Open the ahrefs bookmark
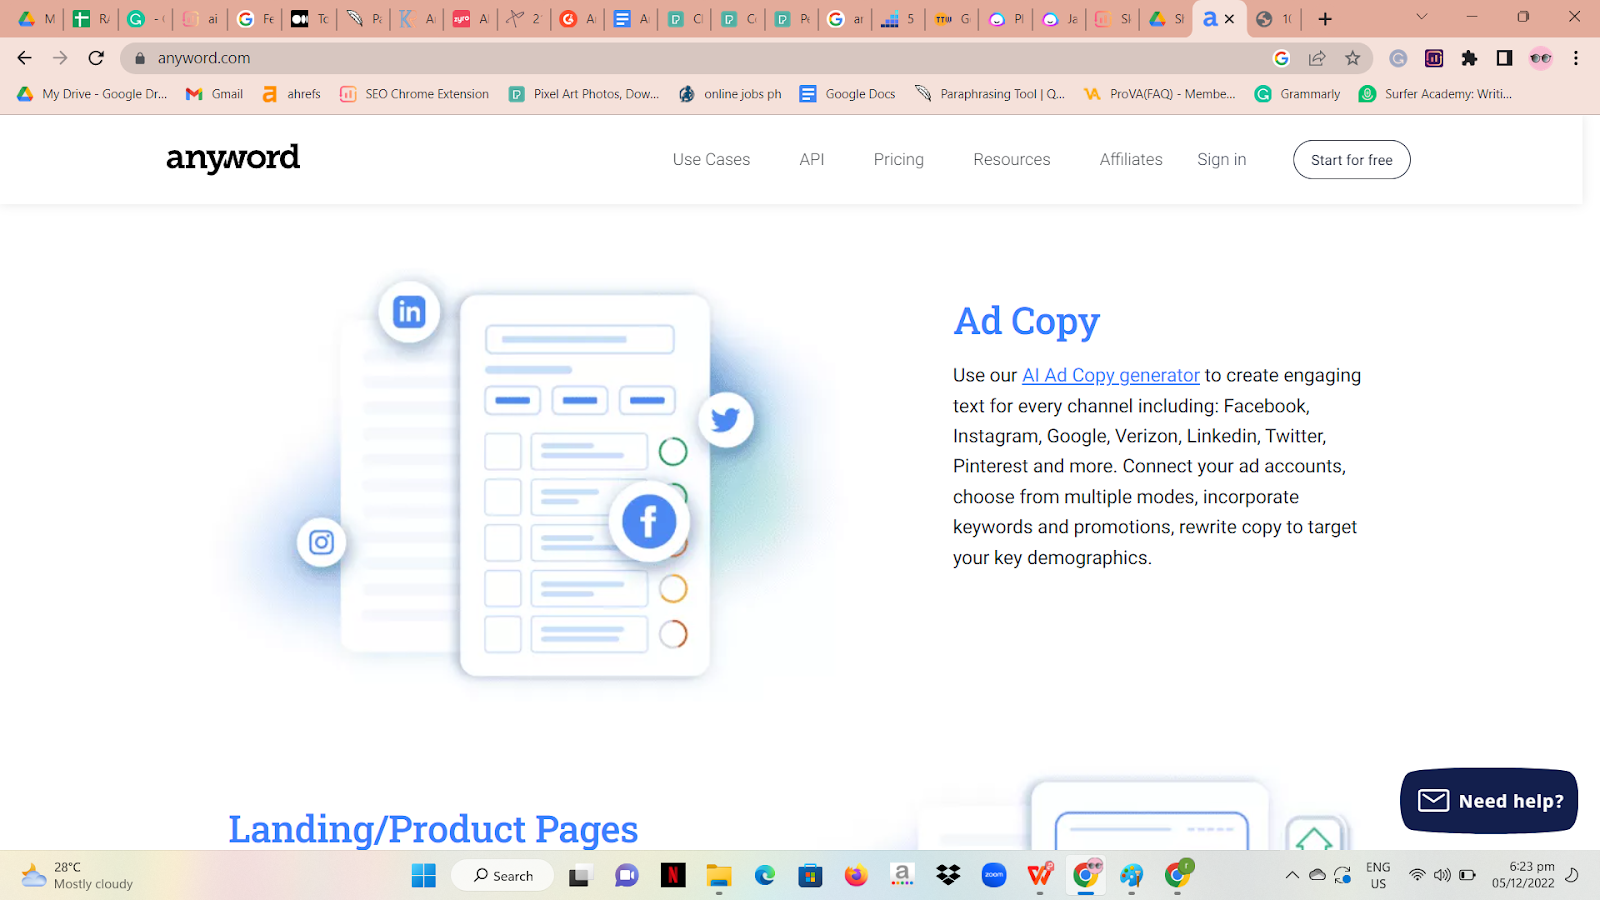This screenshot has height=900, width=1600. [291, 94]
